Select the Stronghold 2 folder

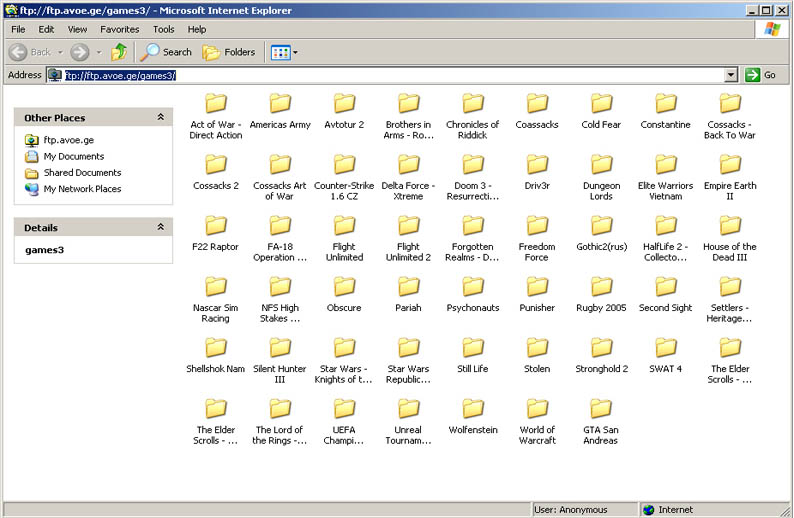pyautogui.click(x=601, y=355)
